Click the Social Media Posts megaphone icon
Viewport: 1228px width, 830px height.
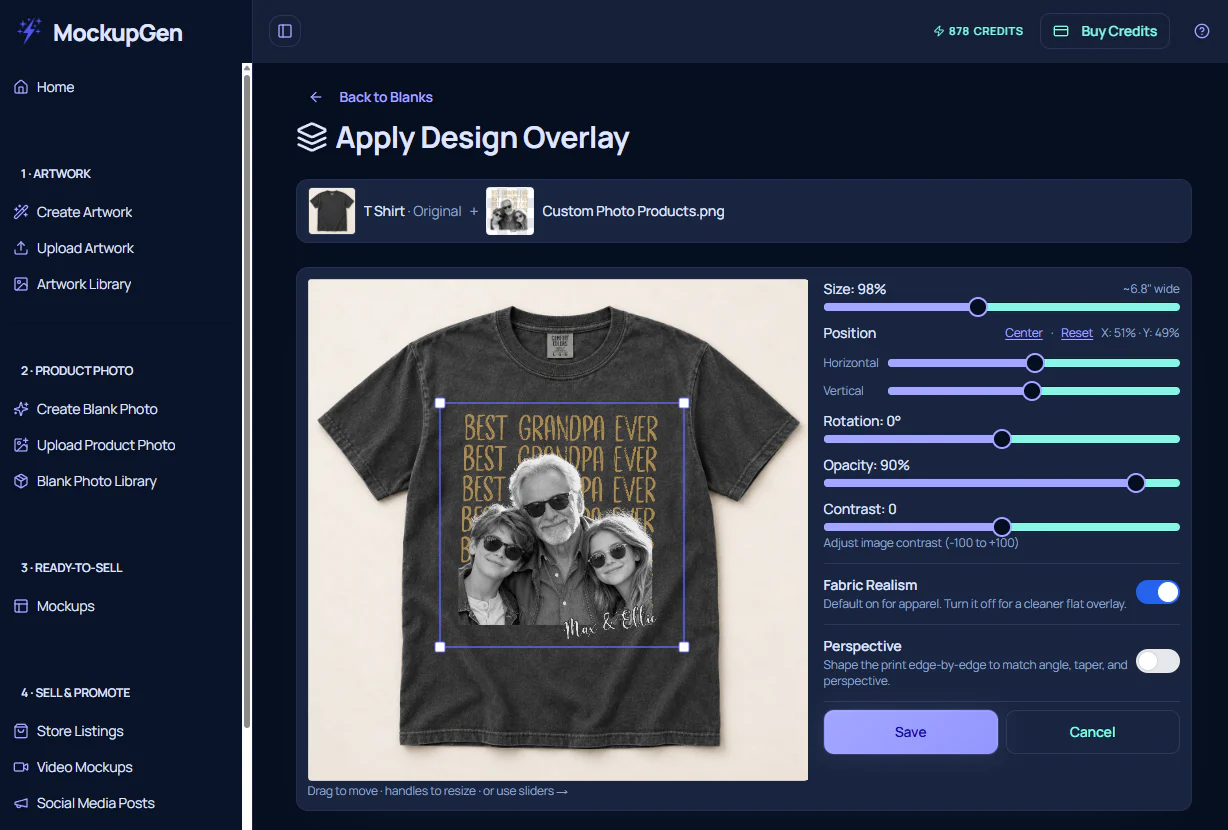tap(21, 803)
